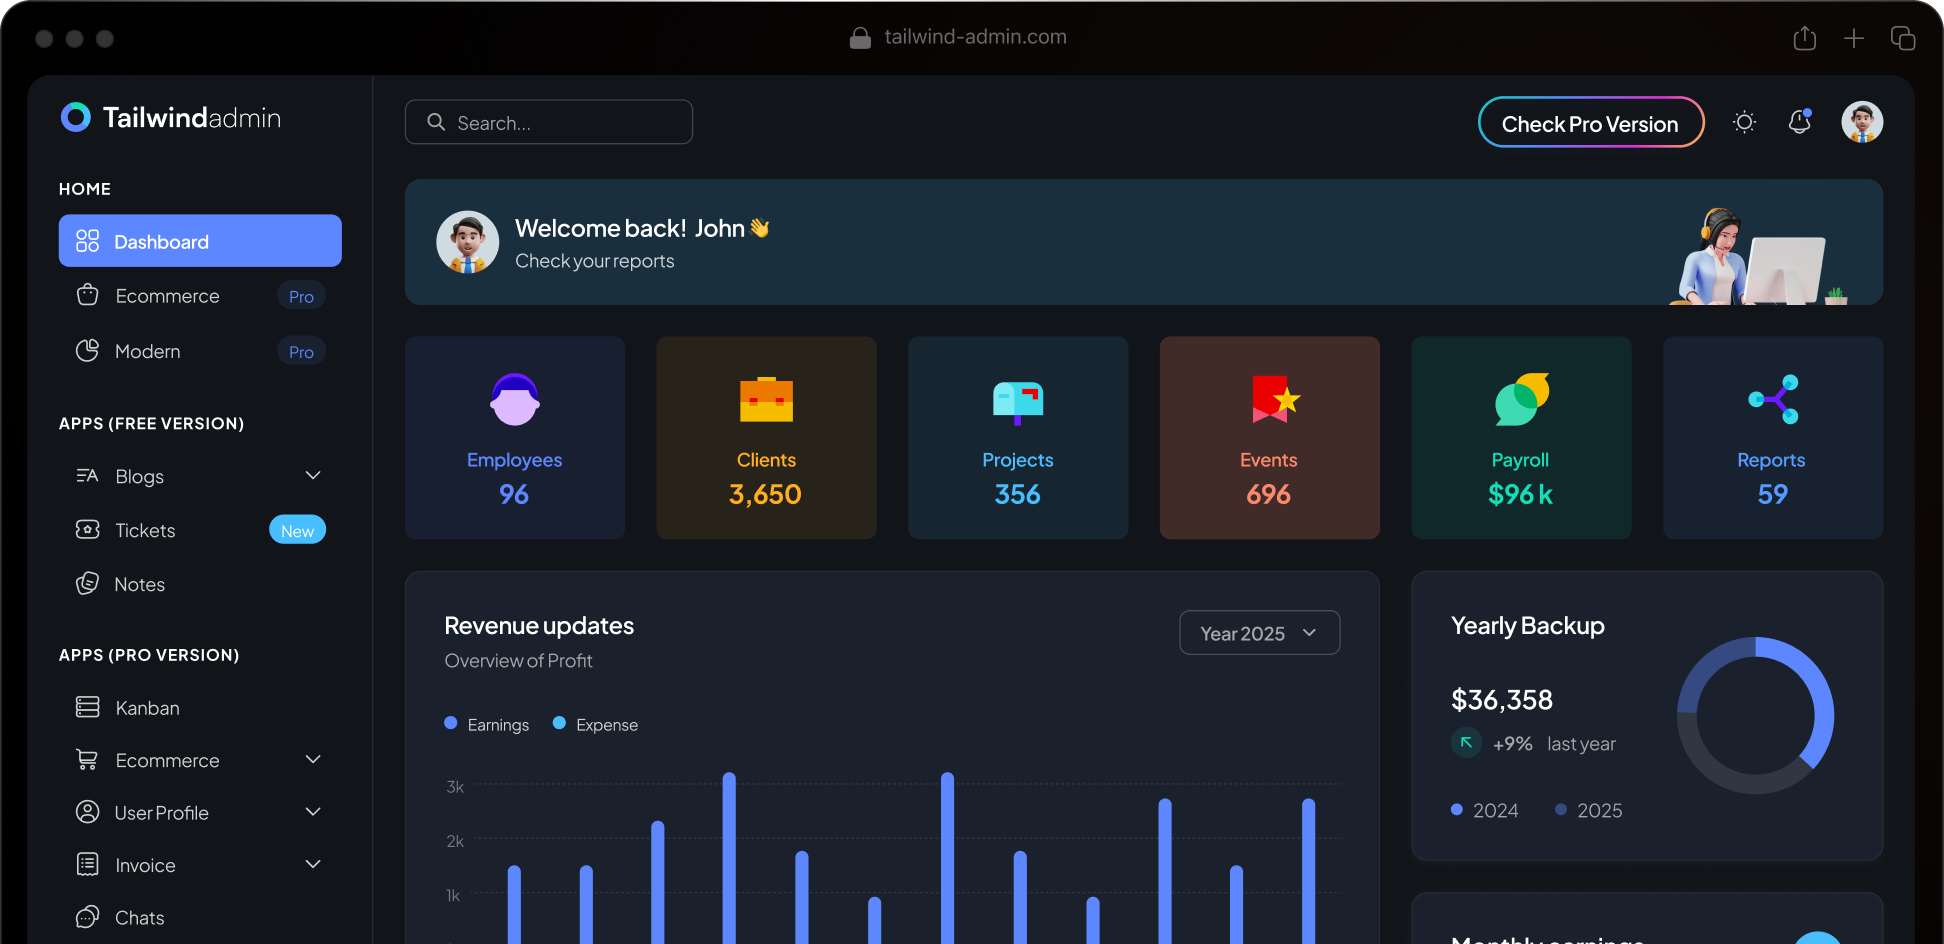This screenshot has width=1944, height=944.
Task: Click the notification bell icon
Action: [x=1799, y=122]
